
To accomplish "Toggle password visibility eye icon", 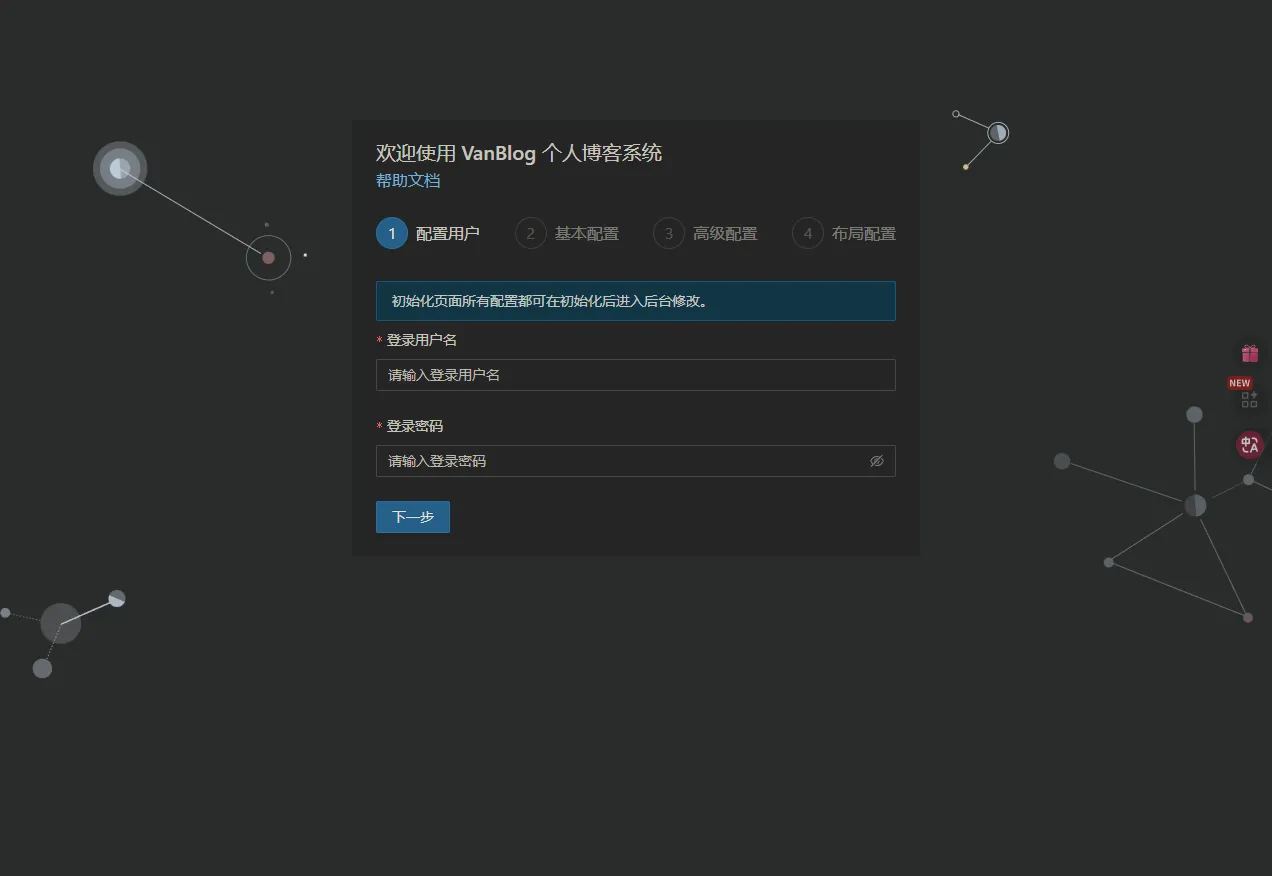I will pyautogui.click(x=877, y=461).
